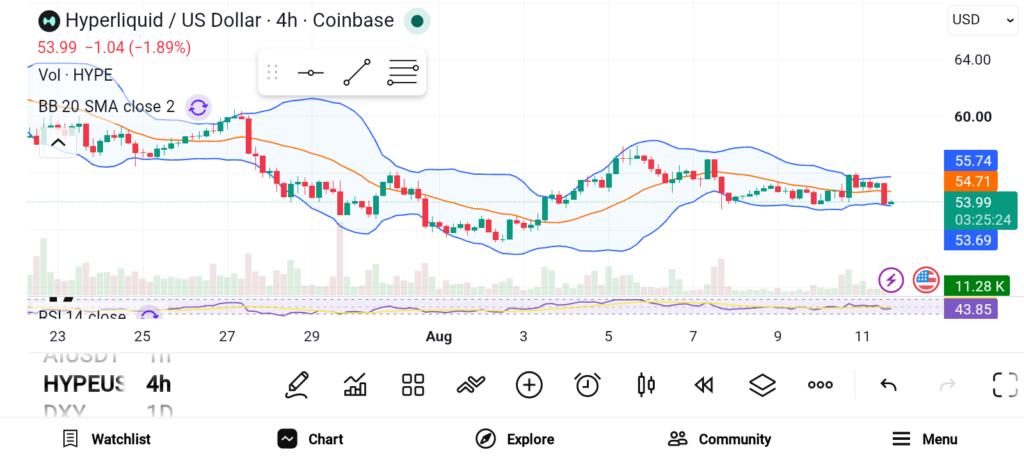Image resolution: width=1024 pixels, height=461 pixels.
Task: Open the more options three-dots menu
Action: [820, 385]
